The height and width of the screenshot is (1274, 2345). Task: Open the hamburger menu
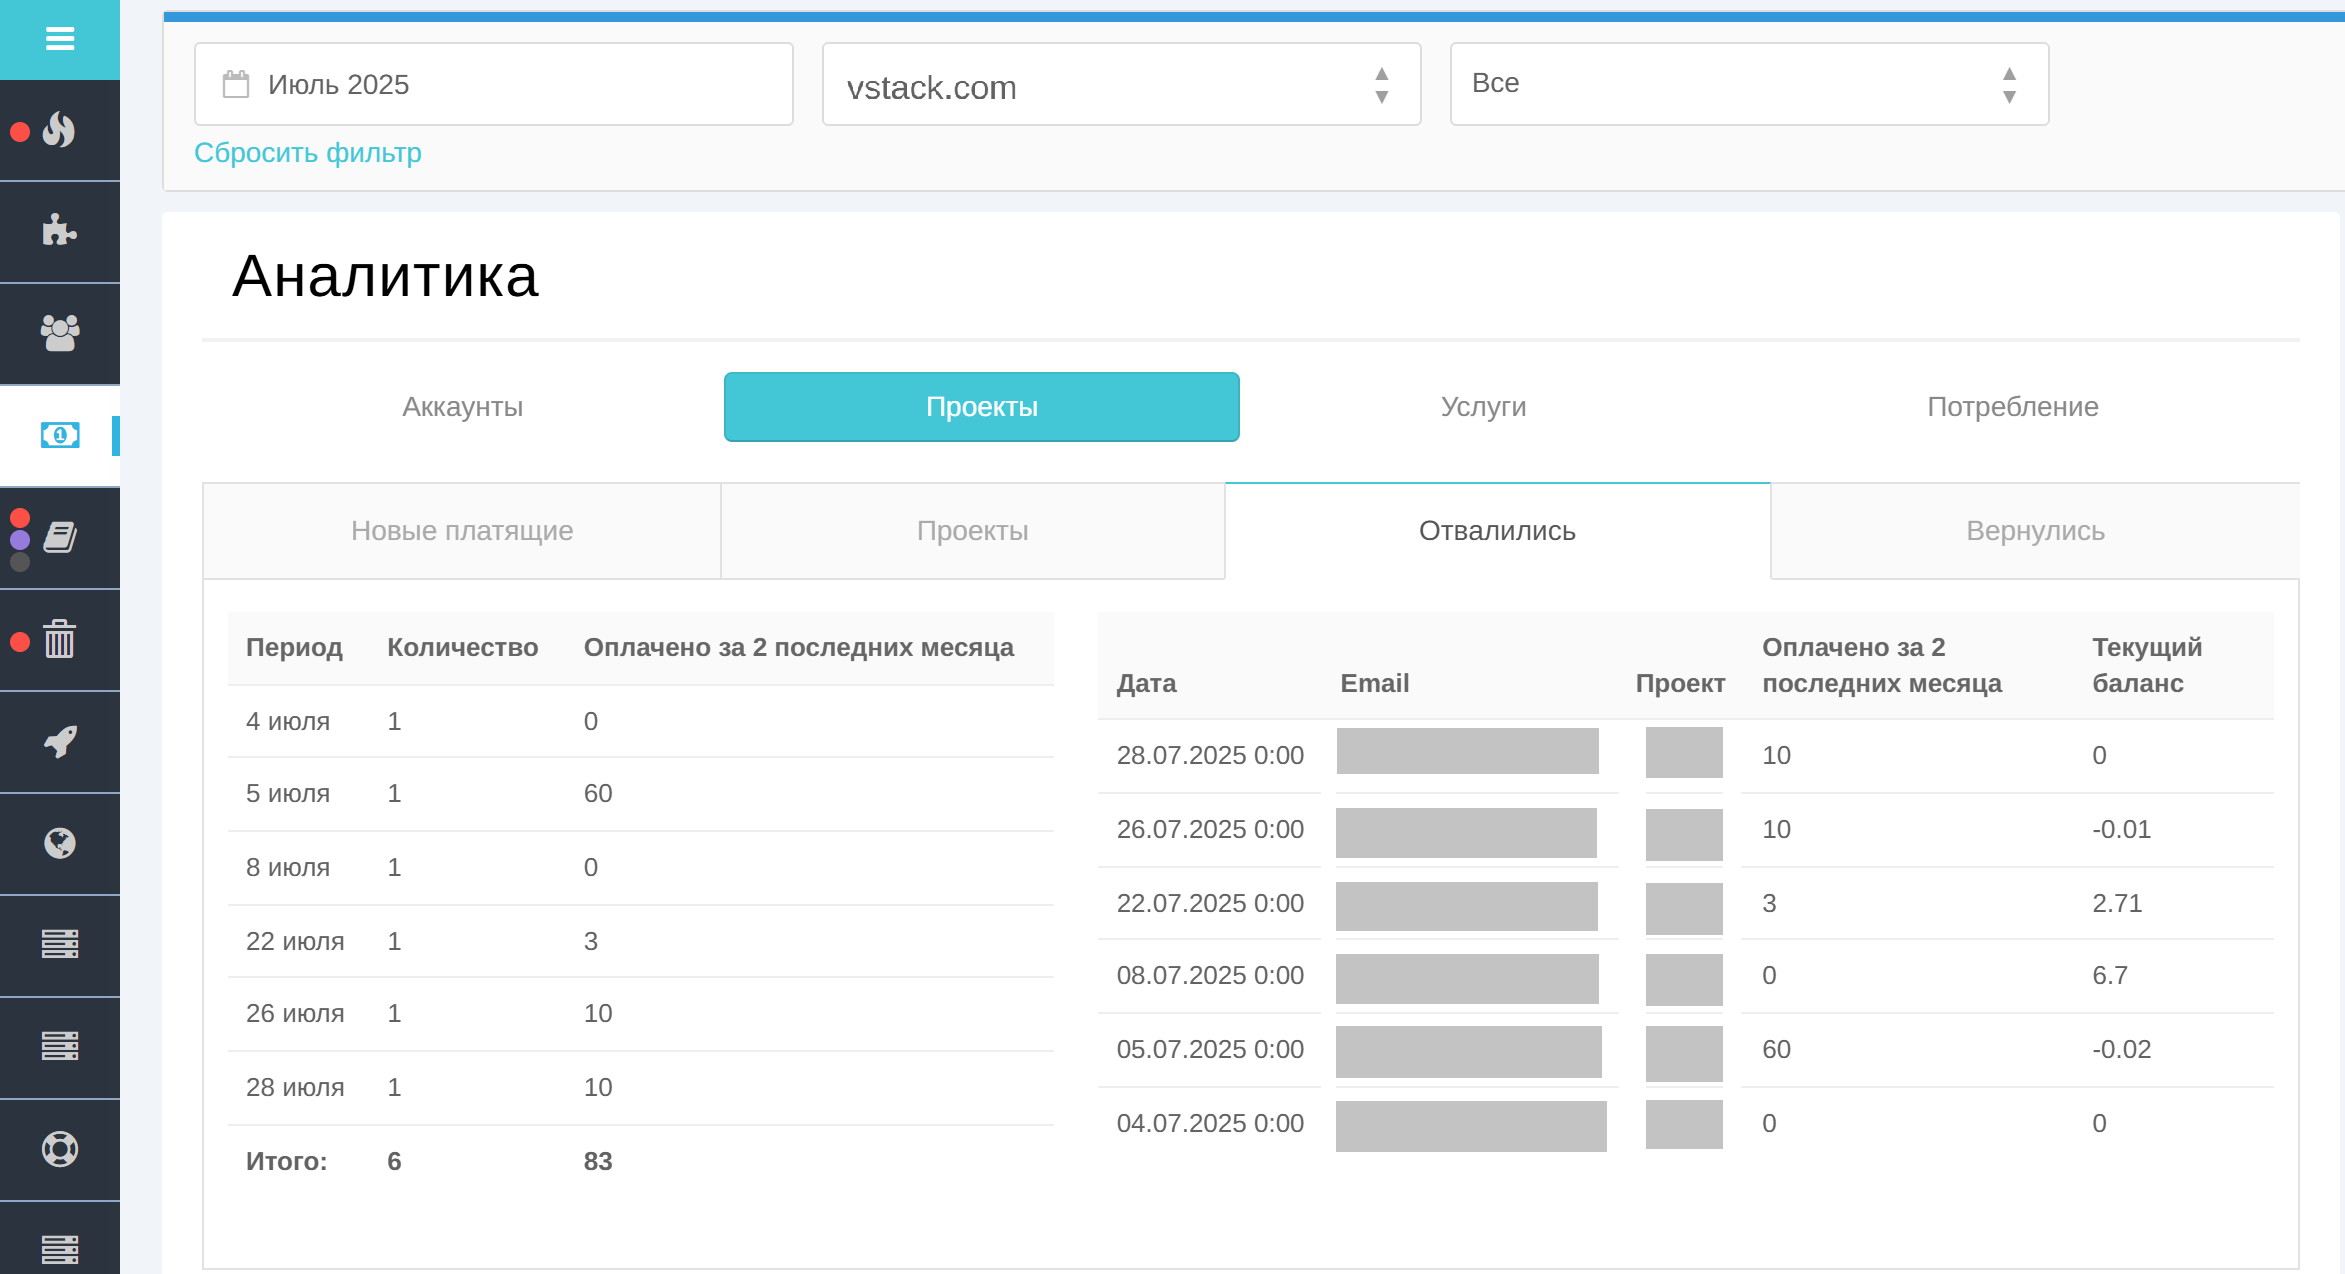[60, 39]
